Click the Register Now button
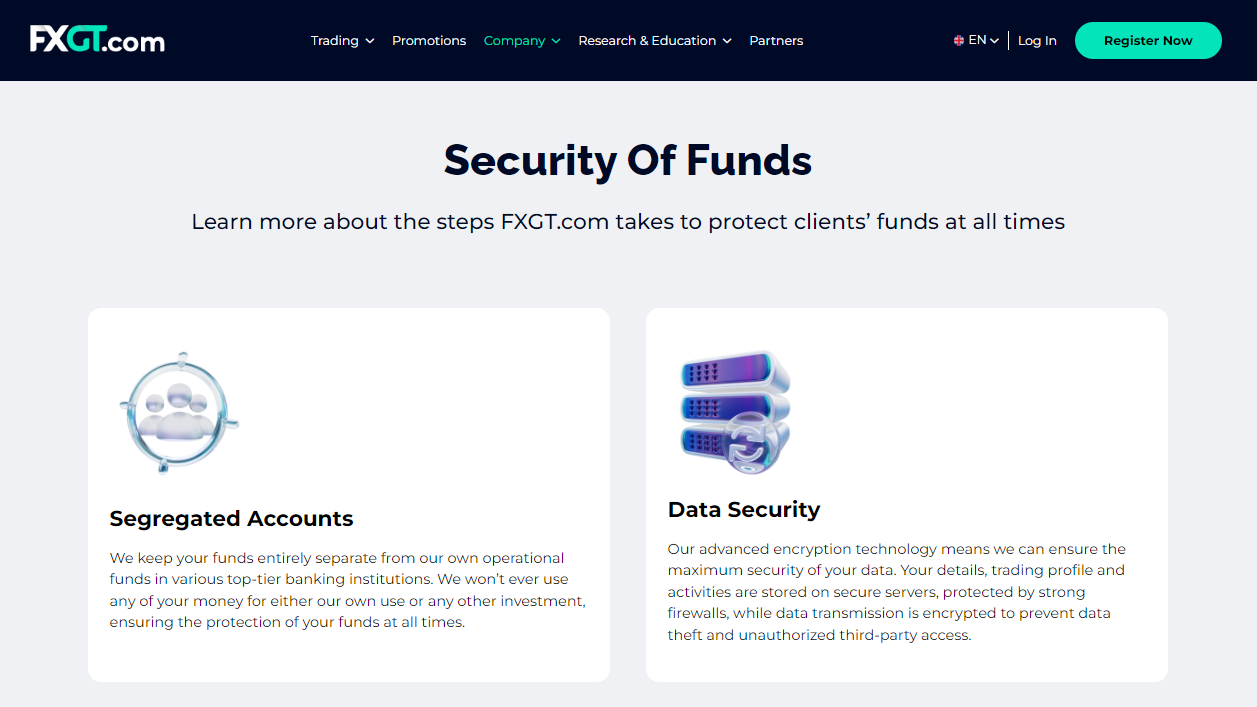The width and height of the screenshot is (1257, 707). click(x=1148, y=40)
